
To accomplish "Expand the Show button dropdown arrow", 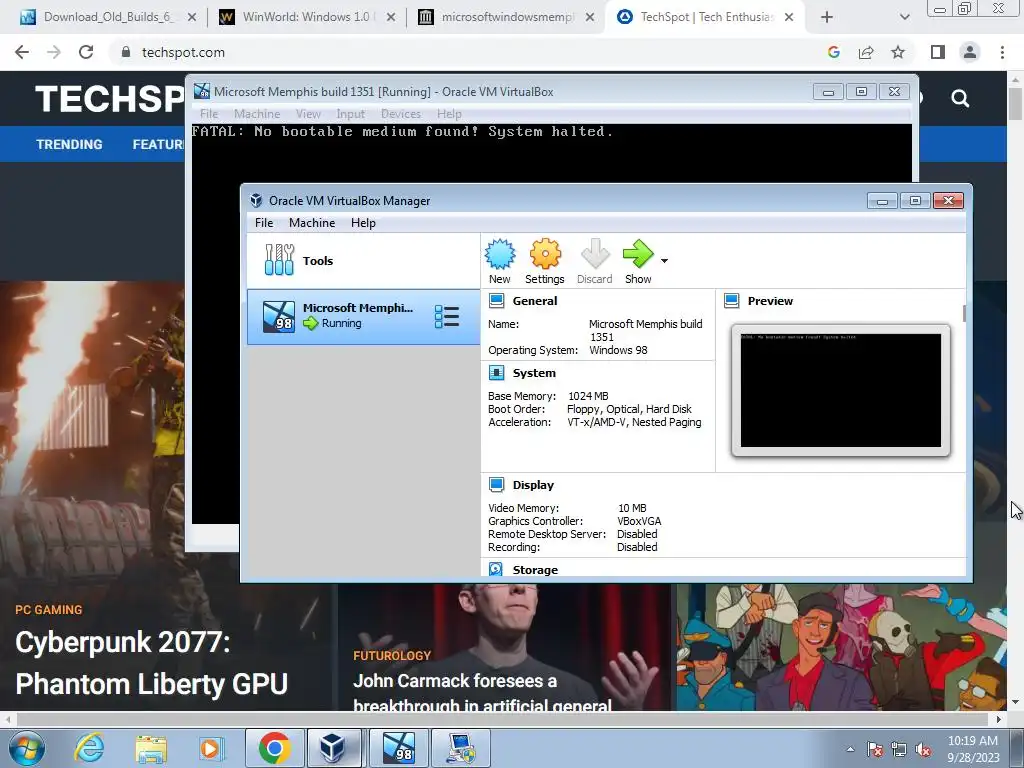I will coord(664,261).
